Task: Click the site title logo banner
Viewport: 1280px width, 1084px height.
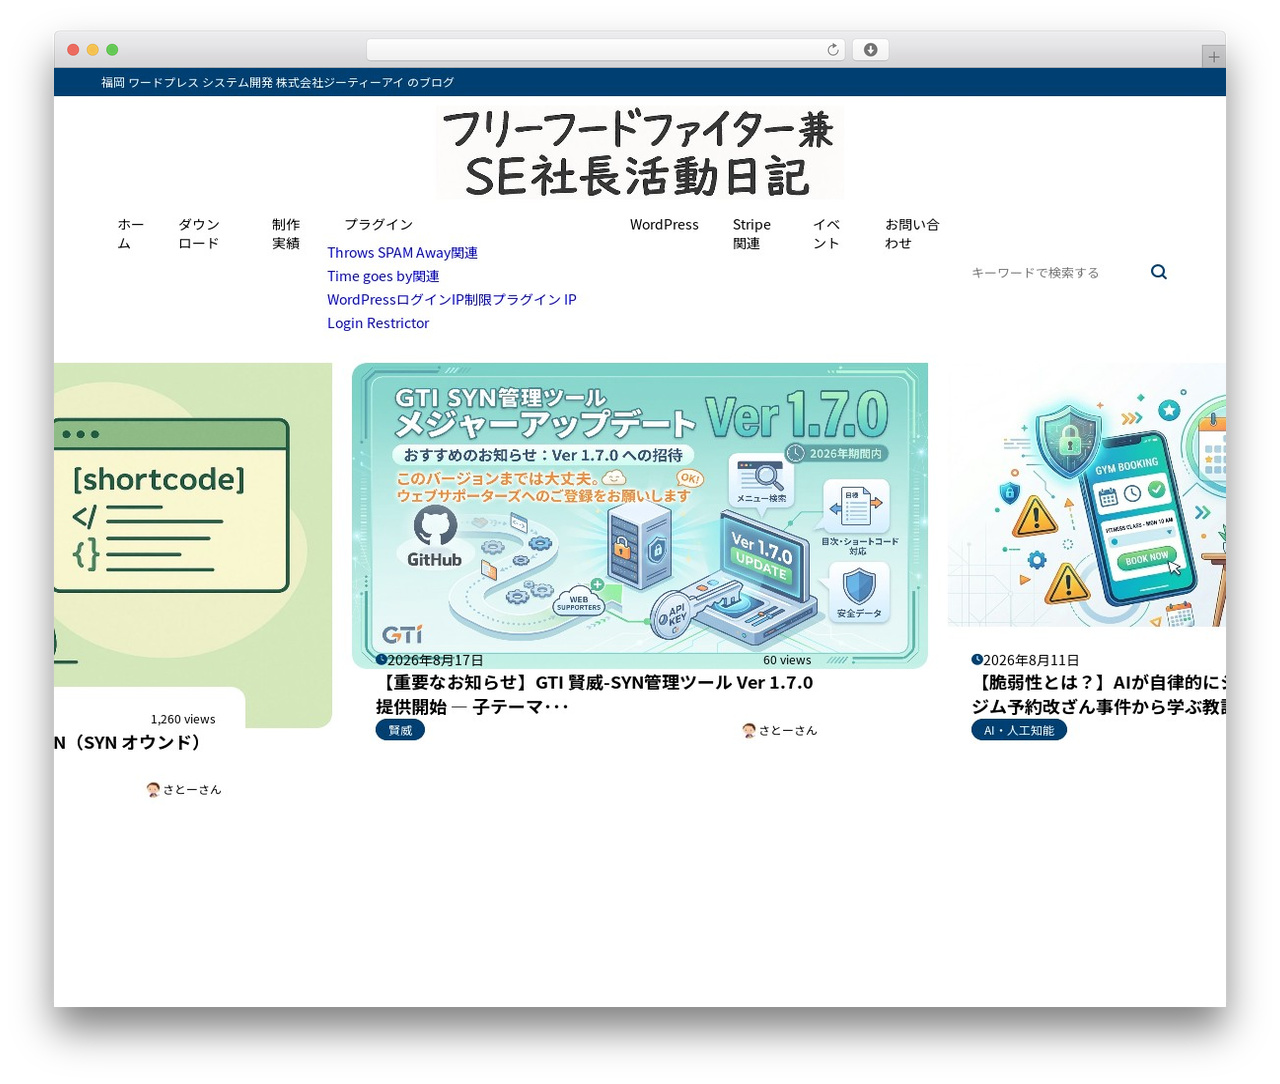Action: click(640, 153)
